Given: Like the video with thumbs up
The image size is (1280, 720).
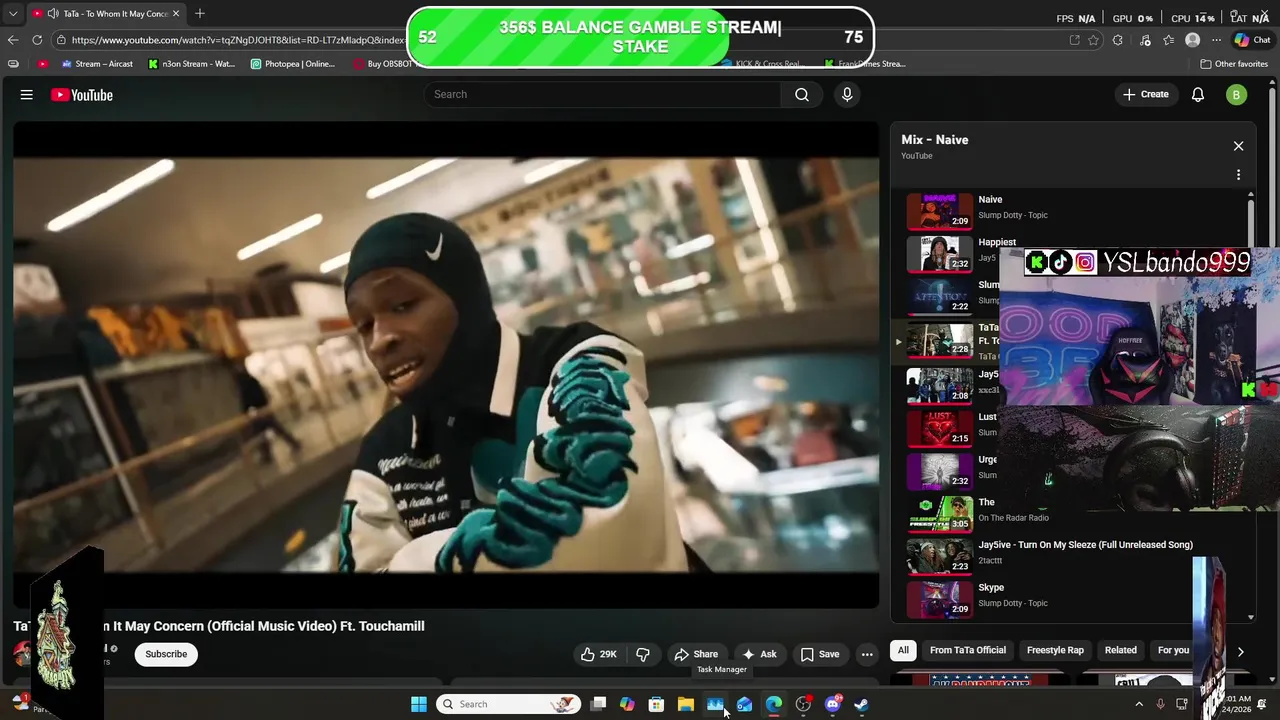Looking at the screenshot, I should 598,654.
